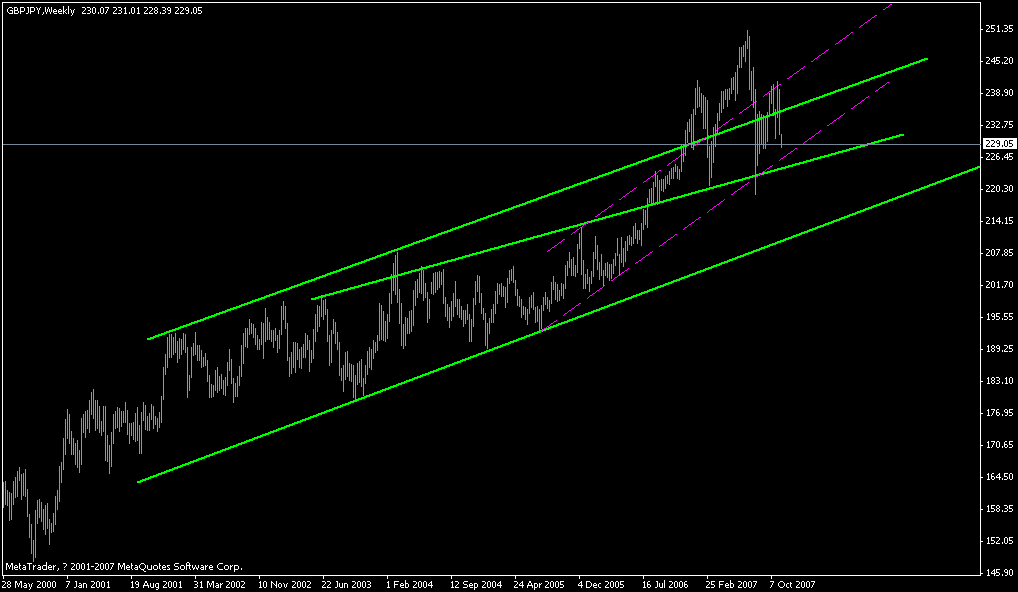
Task: Click the 238.90 price level label
Action: point(999,93)
